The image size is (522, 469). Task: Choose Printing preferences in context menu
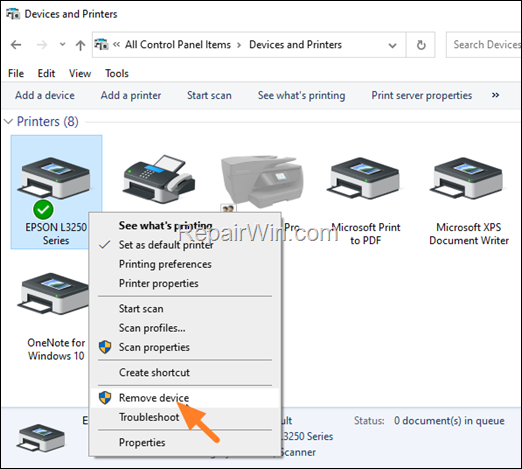(x=185, y=264)
